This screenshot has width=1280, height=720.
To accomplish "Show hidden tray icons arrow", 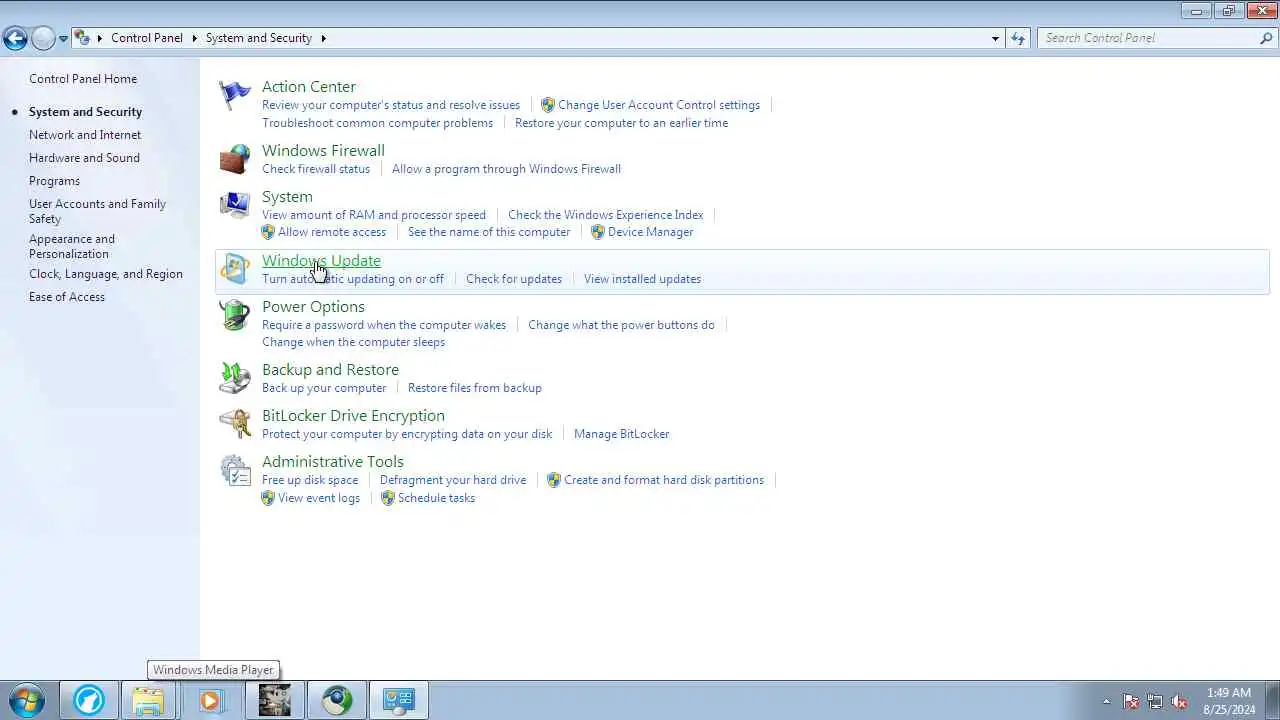I will click(x=1106, y=701).
